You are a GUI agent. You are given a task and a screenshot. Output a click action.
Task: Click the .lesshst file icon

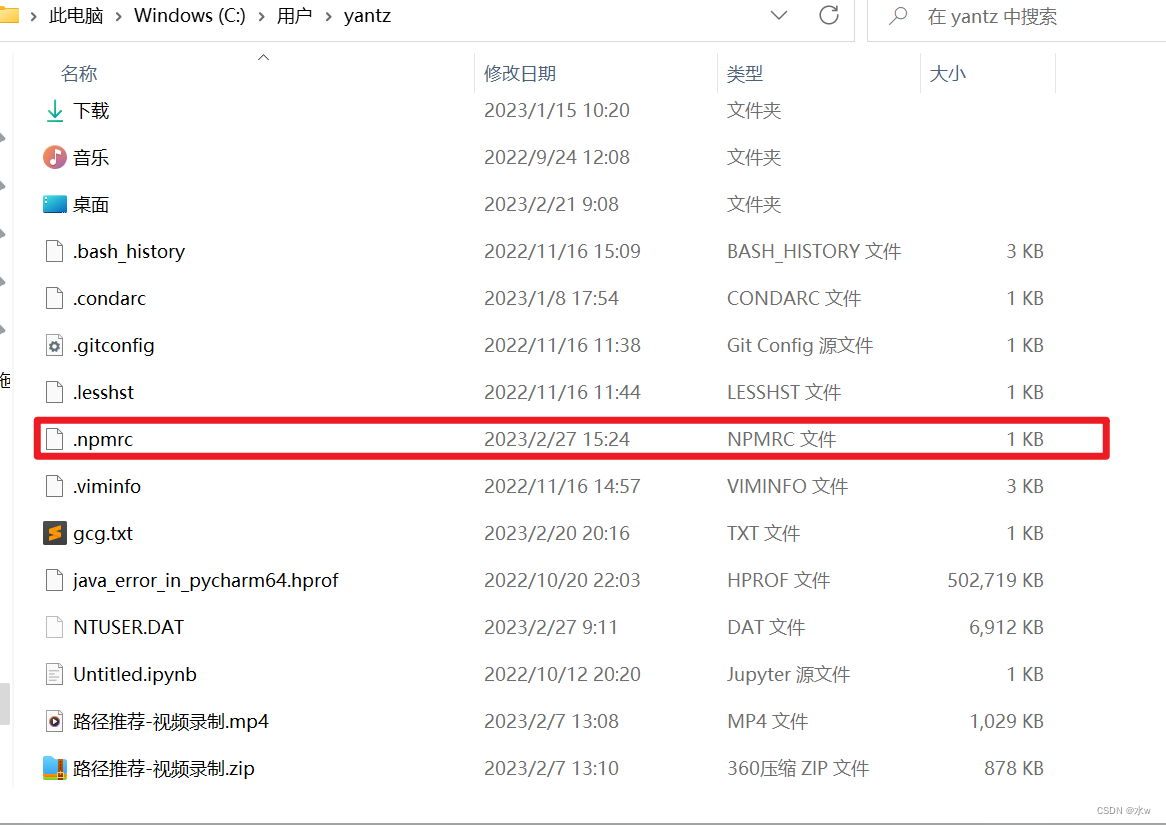(54, 392)
